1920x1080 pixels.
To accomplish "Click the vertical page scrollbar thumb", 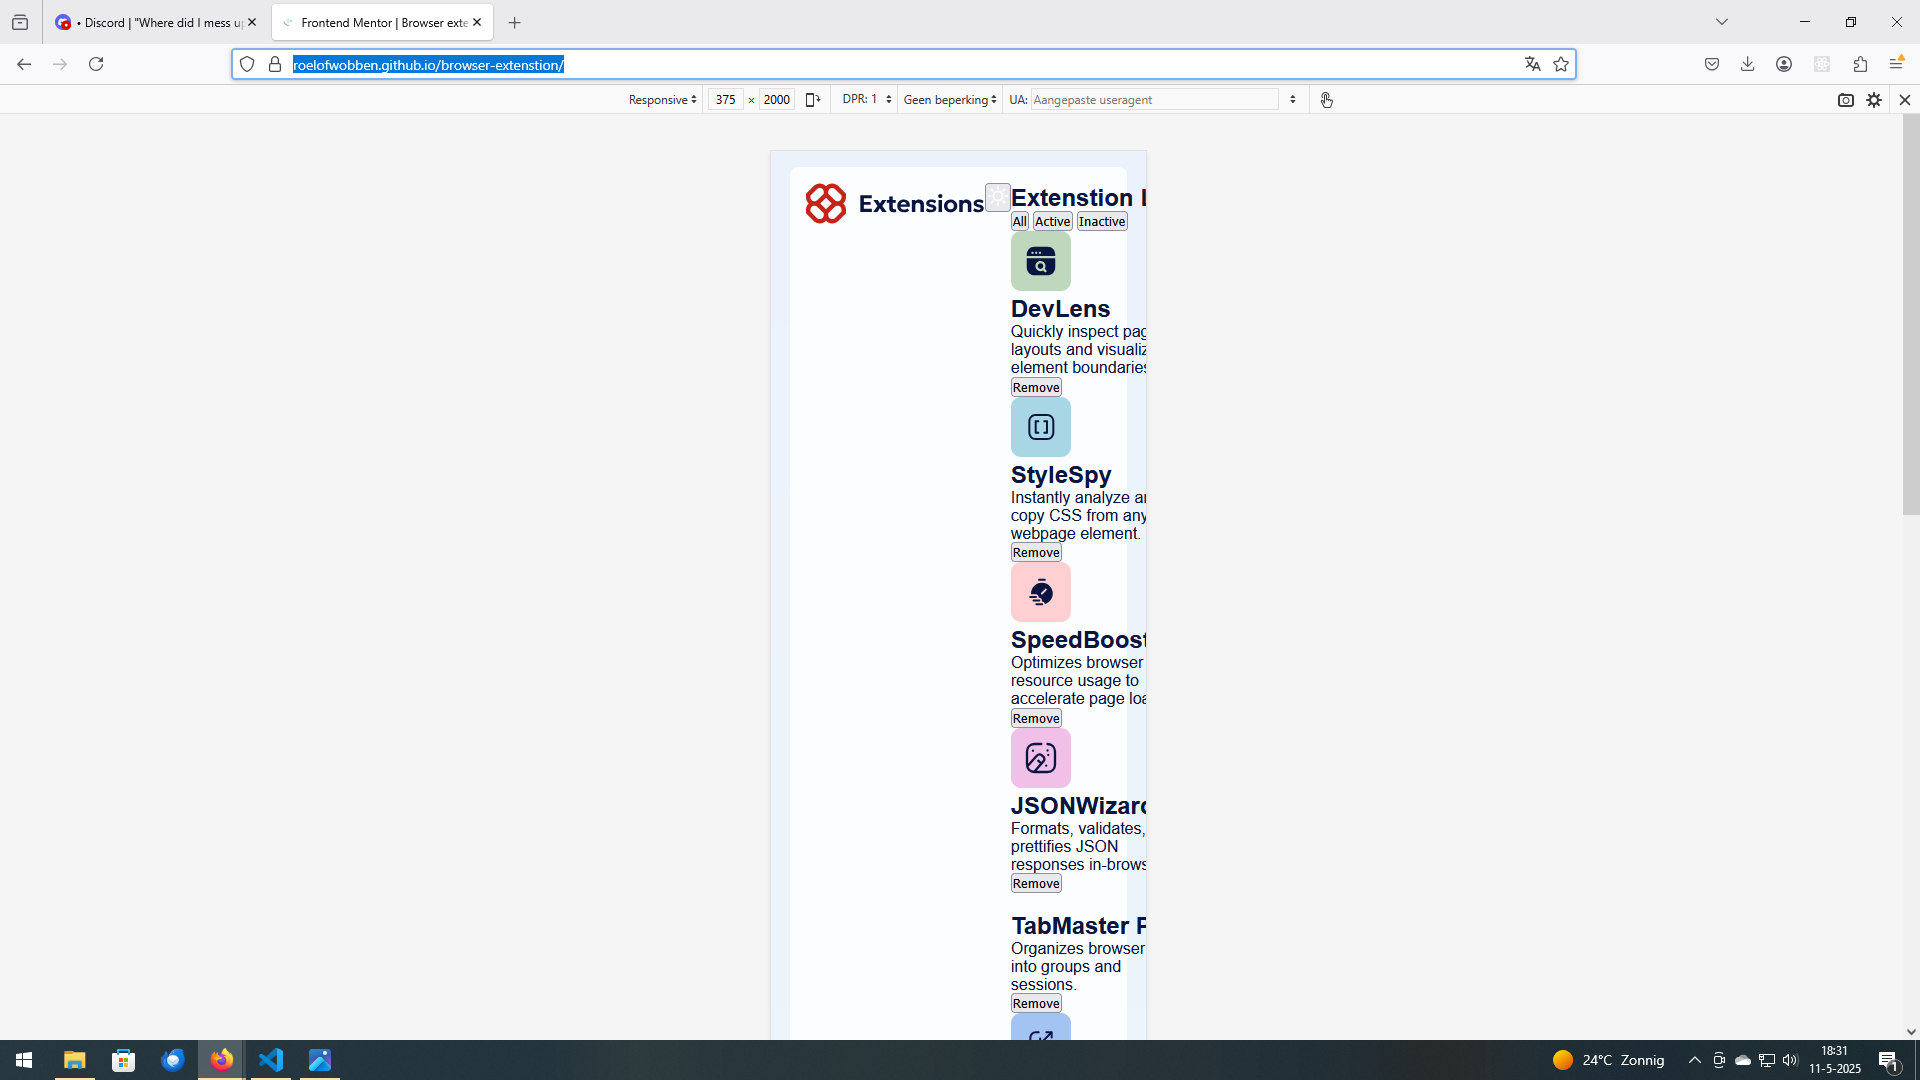I will click(x=1910, y=315).
